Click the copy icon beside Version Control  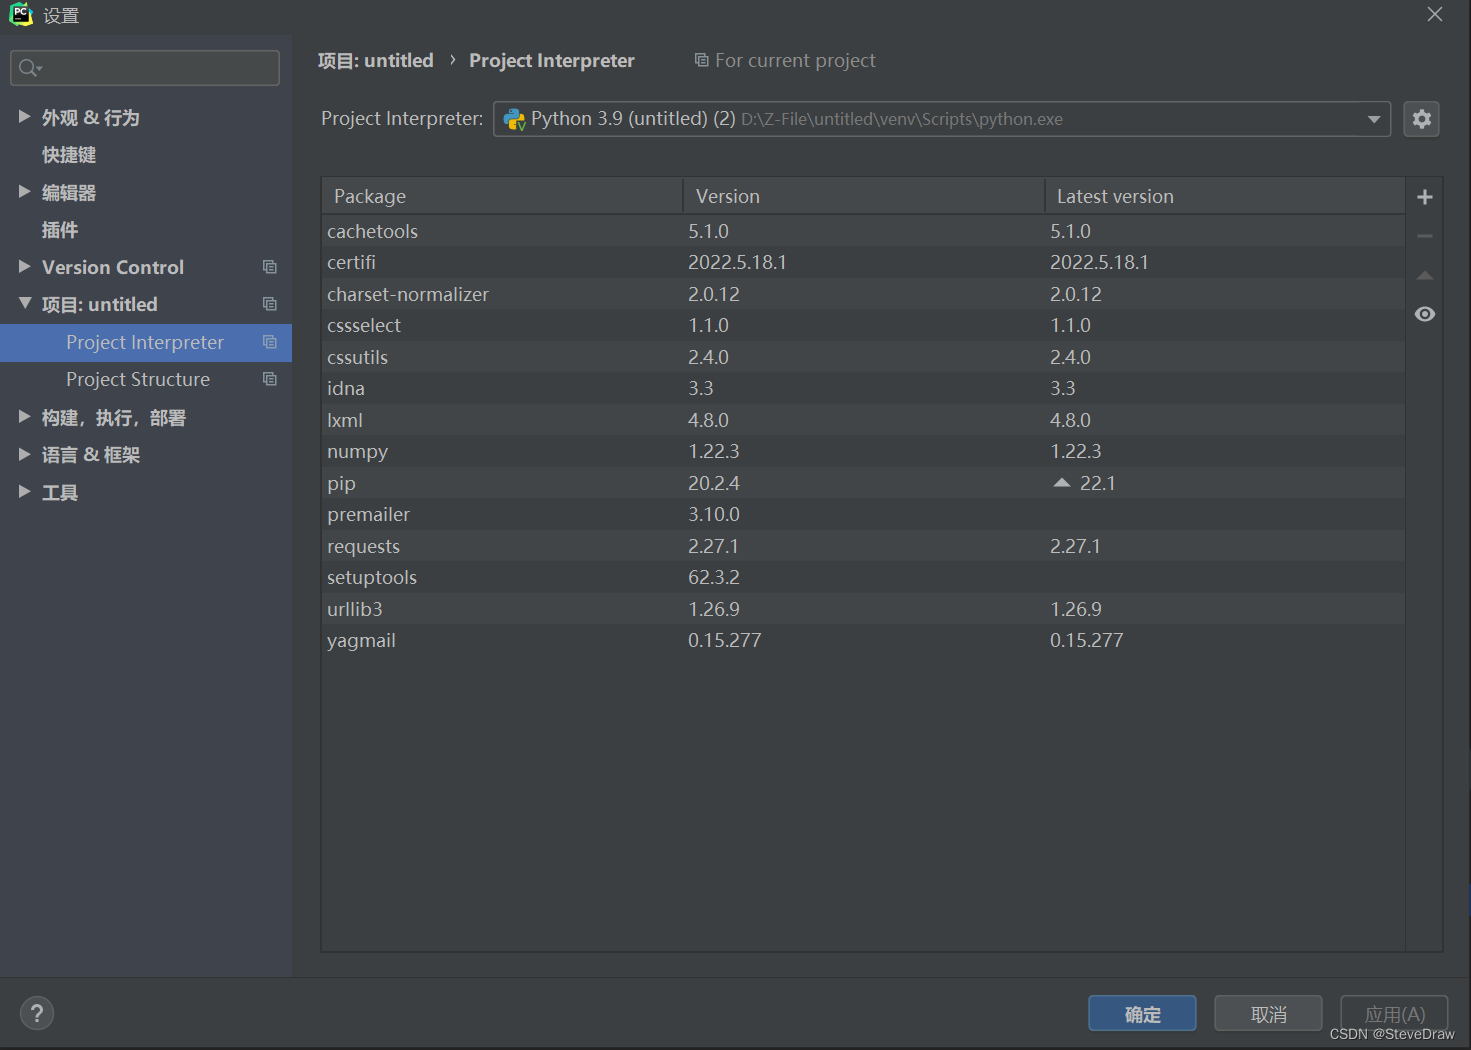pos(270,267)
